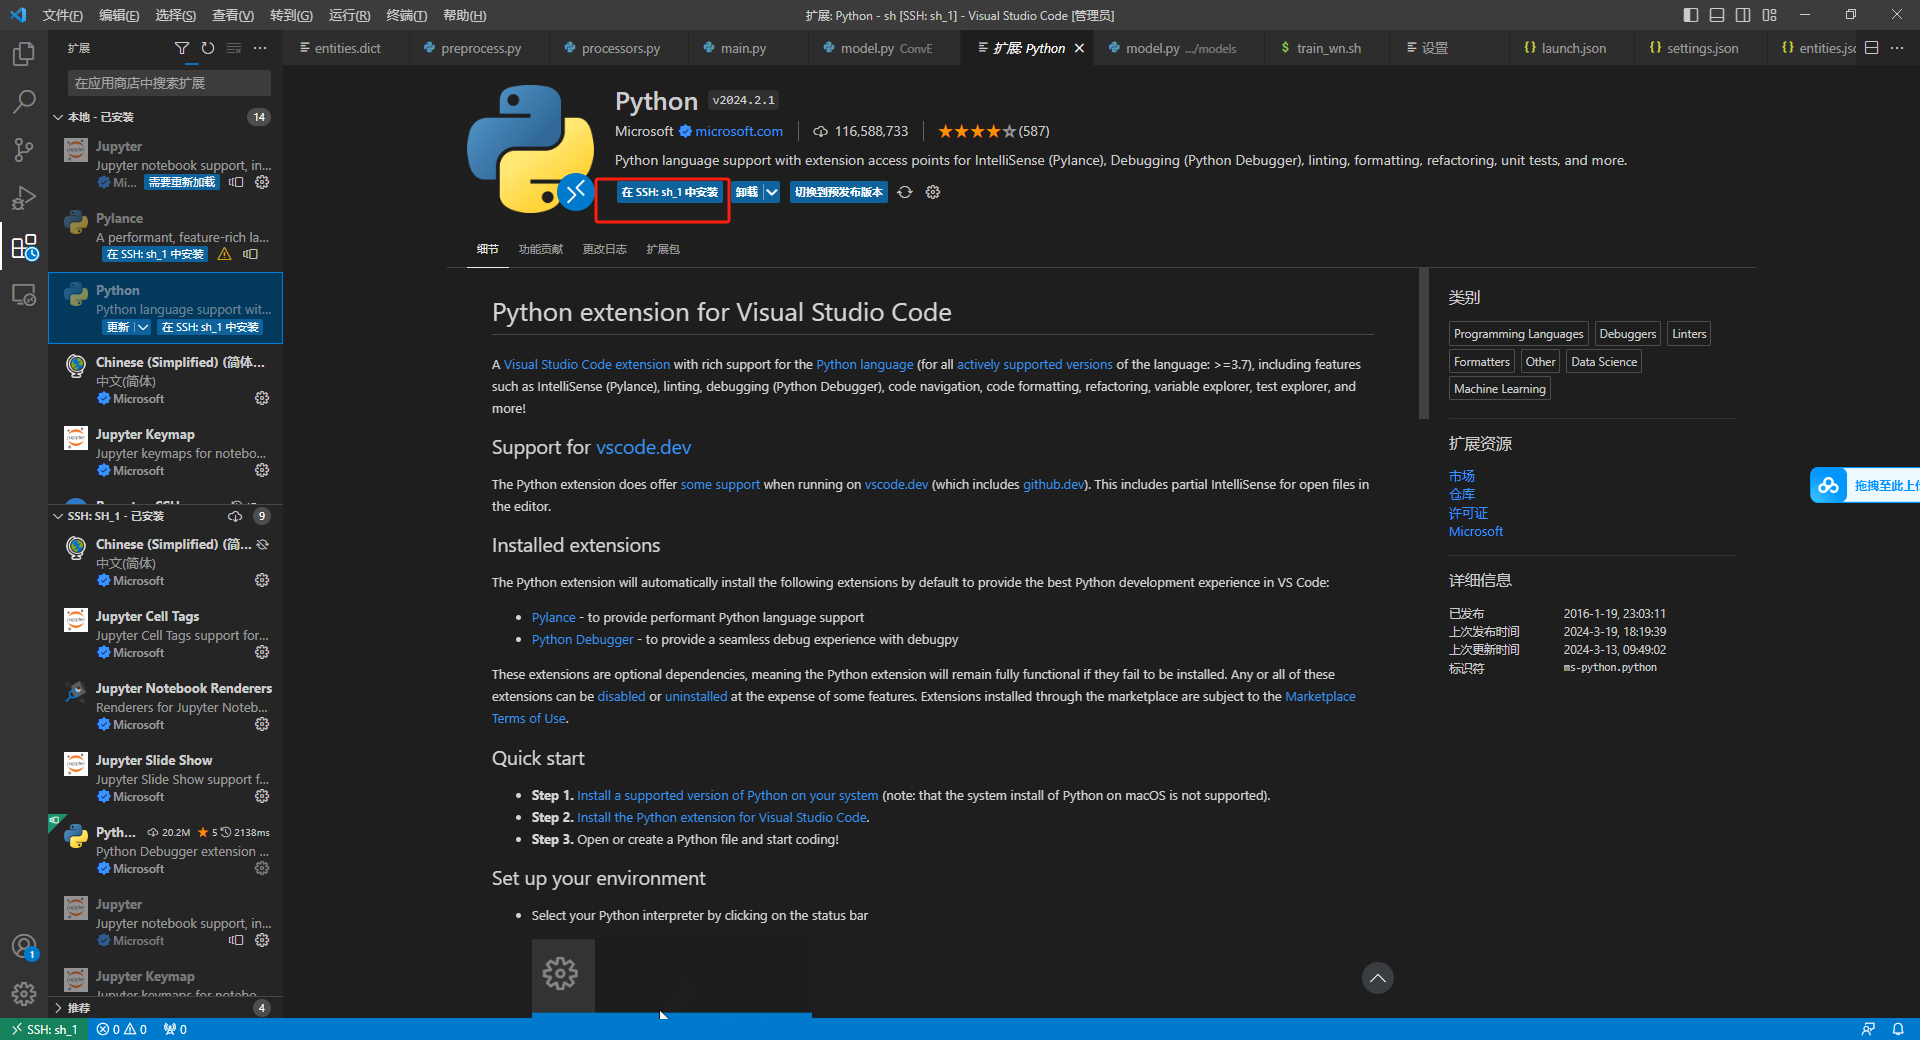Open the Accounts menu in activity bar

[x=24, y=946]
